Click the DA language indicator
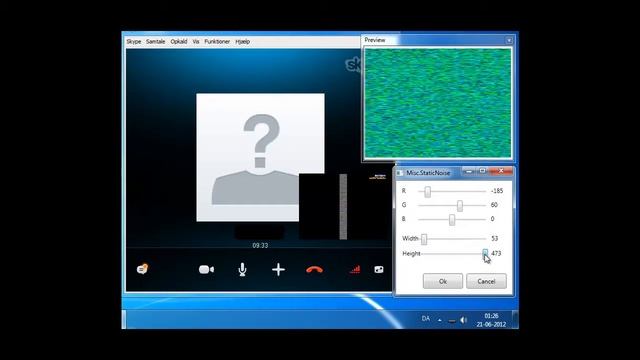640x360 pixels. pyautogui.click(x=425, y=318)
